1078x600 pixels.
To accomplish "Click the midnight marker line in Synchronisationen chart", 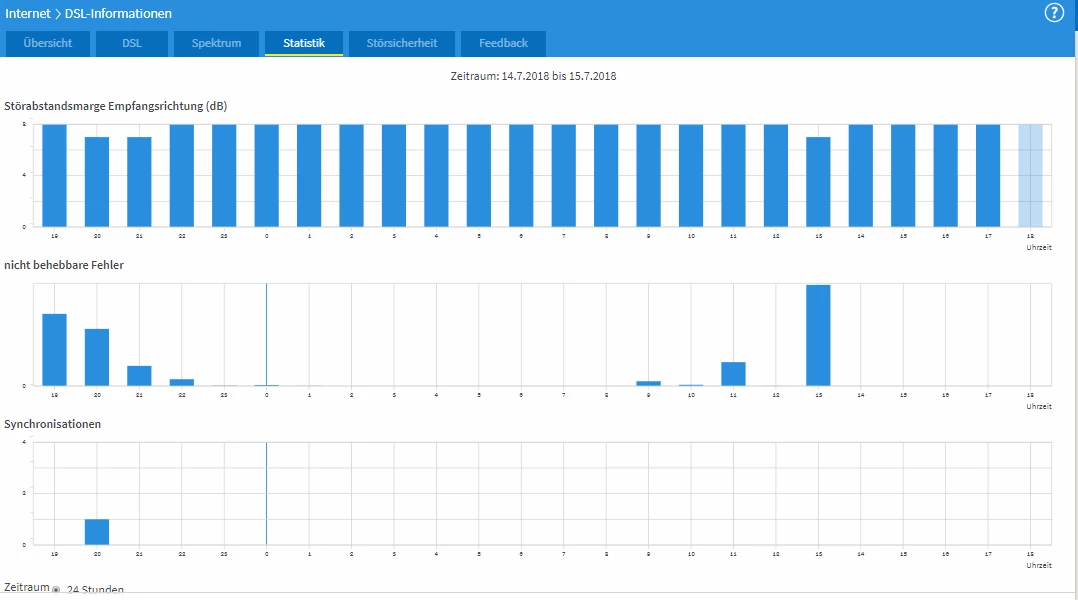I will [x=267, y=493].
